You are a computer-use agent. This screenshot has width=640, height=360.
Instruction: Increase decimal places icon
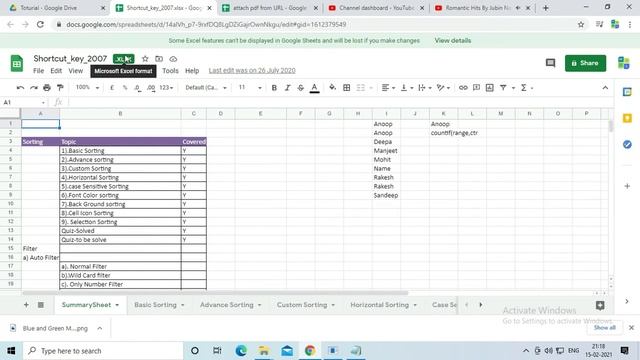pyautogui.click(x=151, y=88)
